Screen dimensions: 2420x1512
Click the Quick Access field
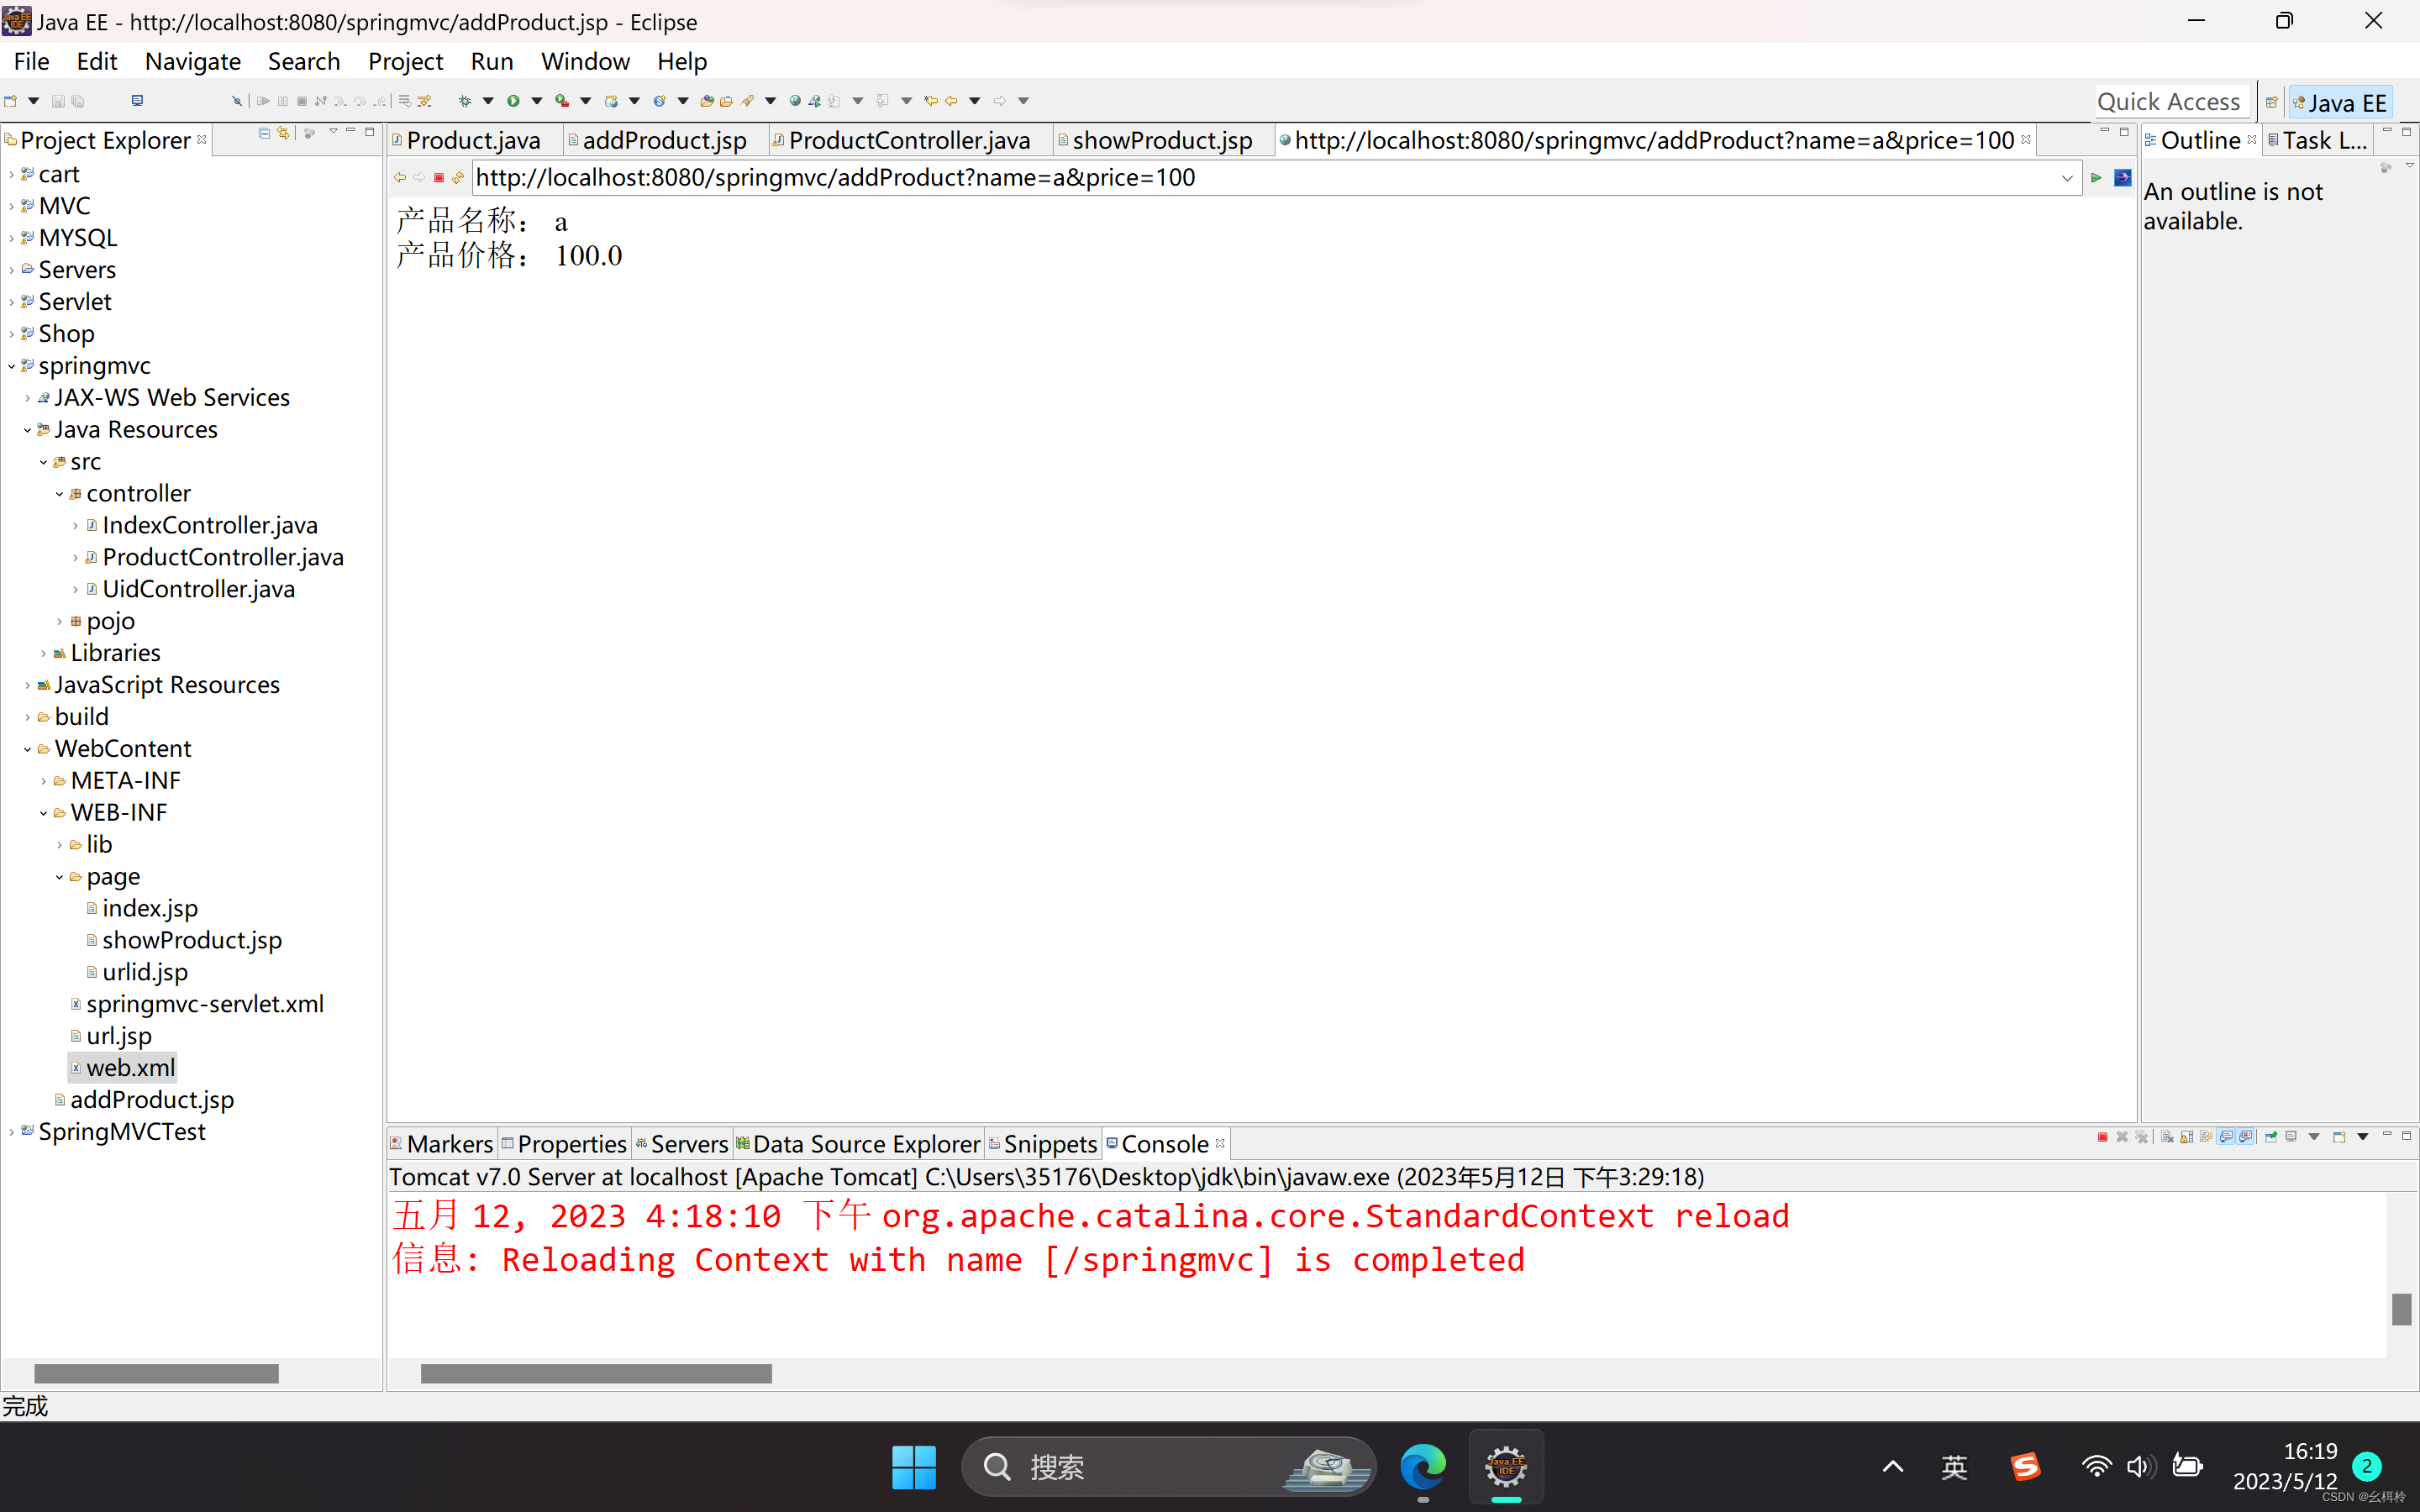(x=2168, y=102)
